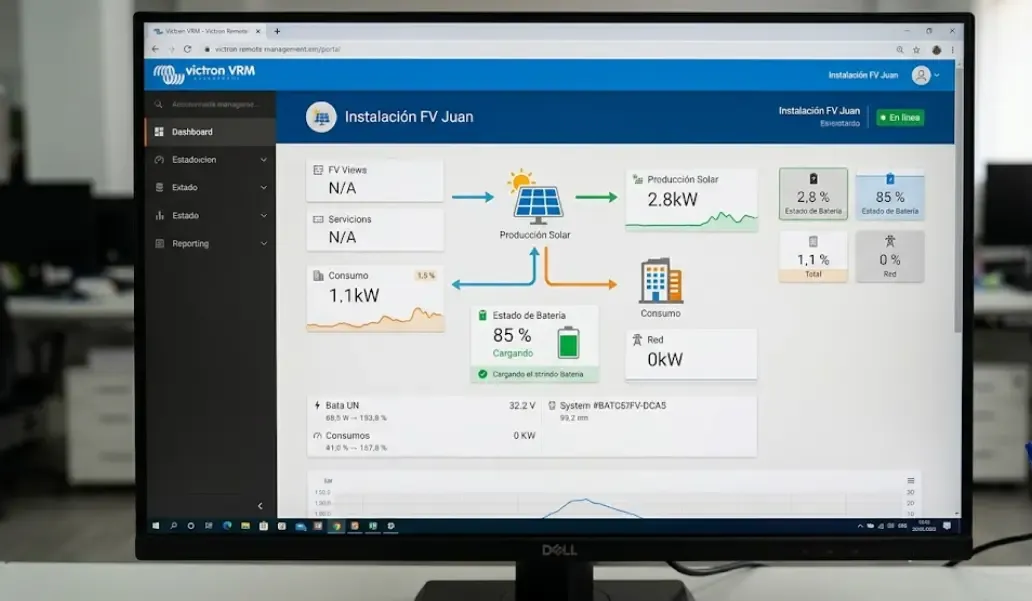Open the user account avatar menu
Viewport: 1032px width, 601px height.
[921, 76]
